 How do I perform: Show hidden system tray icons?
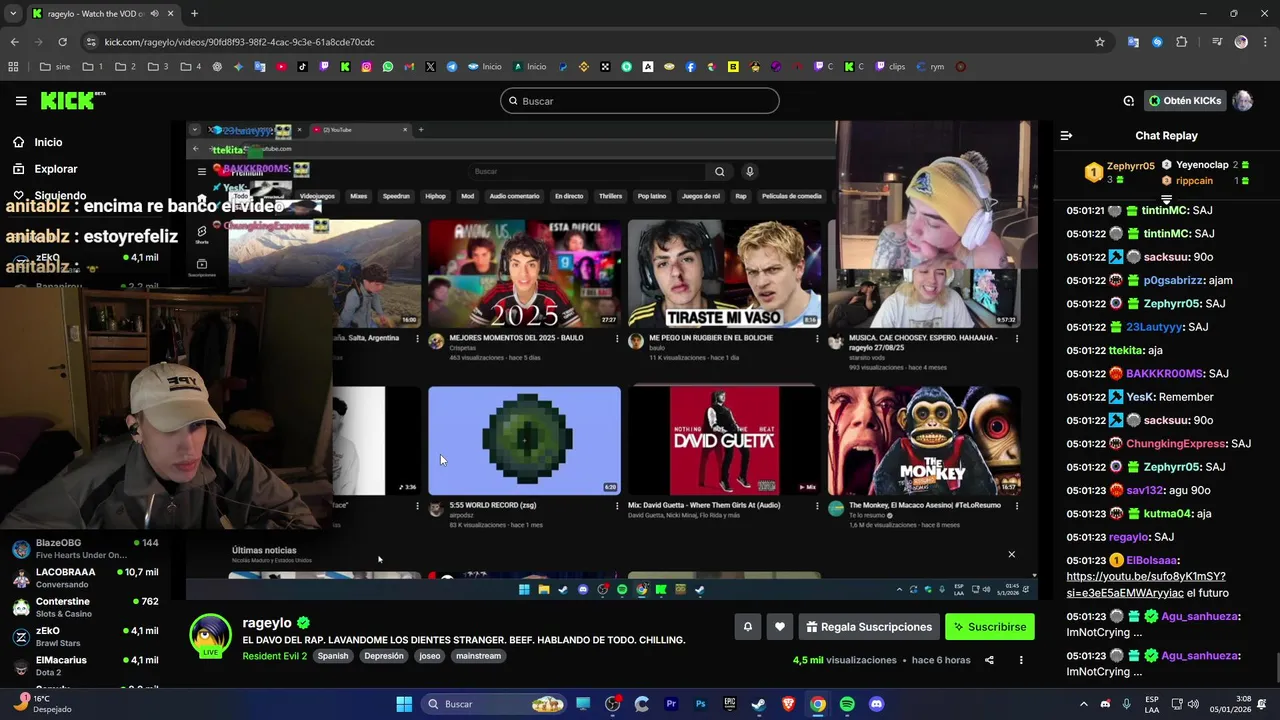(1083, 704)
